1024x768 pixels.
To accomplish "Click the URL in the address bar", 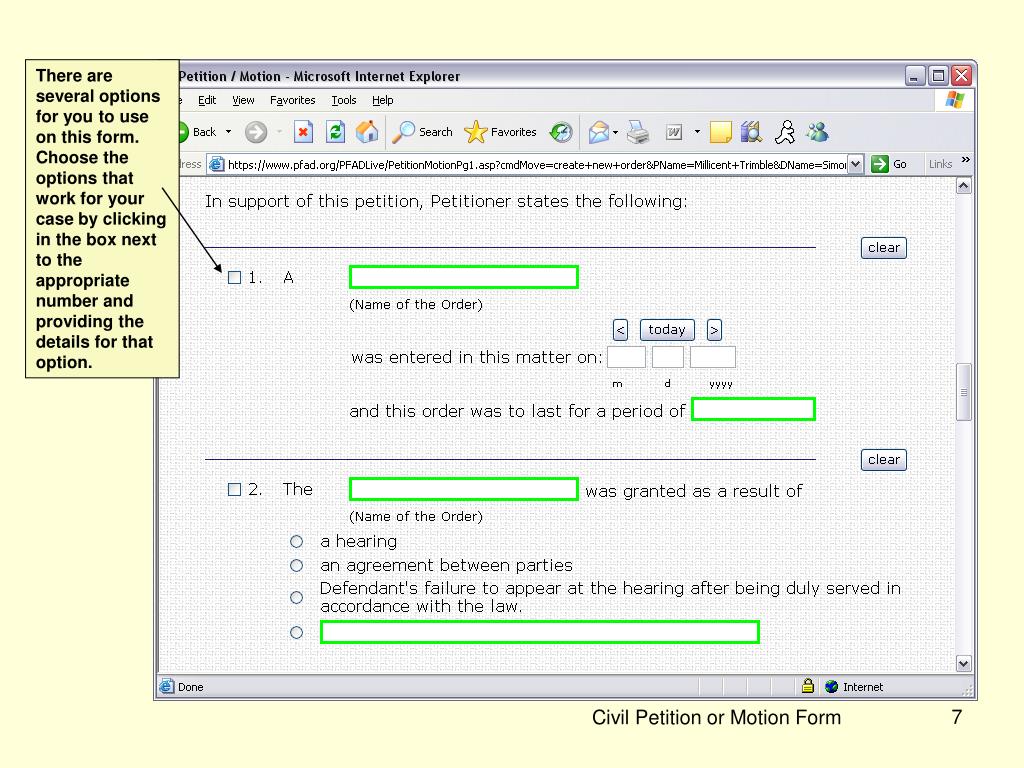I will coord(537,165).
